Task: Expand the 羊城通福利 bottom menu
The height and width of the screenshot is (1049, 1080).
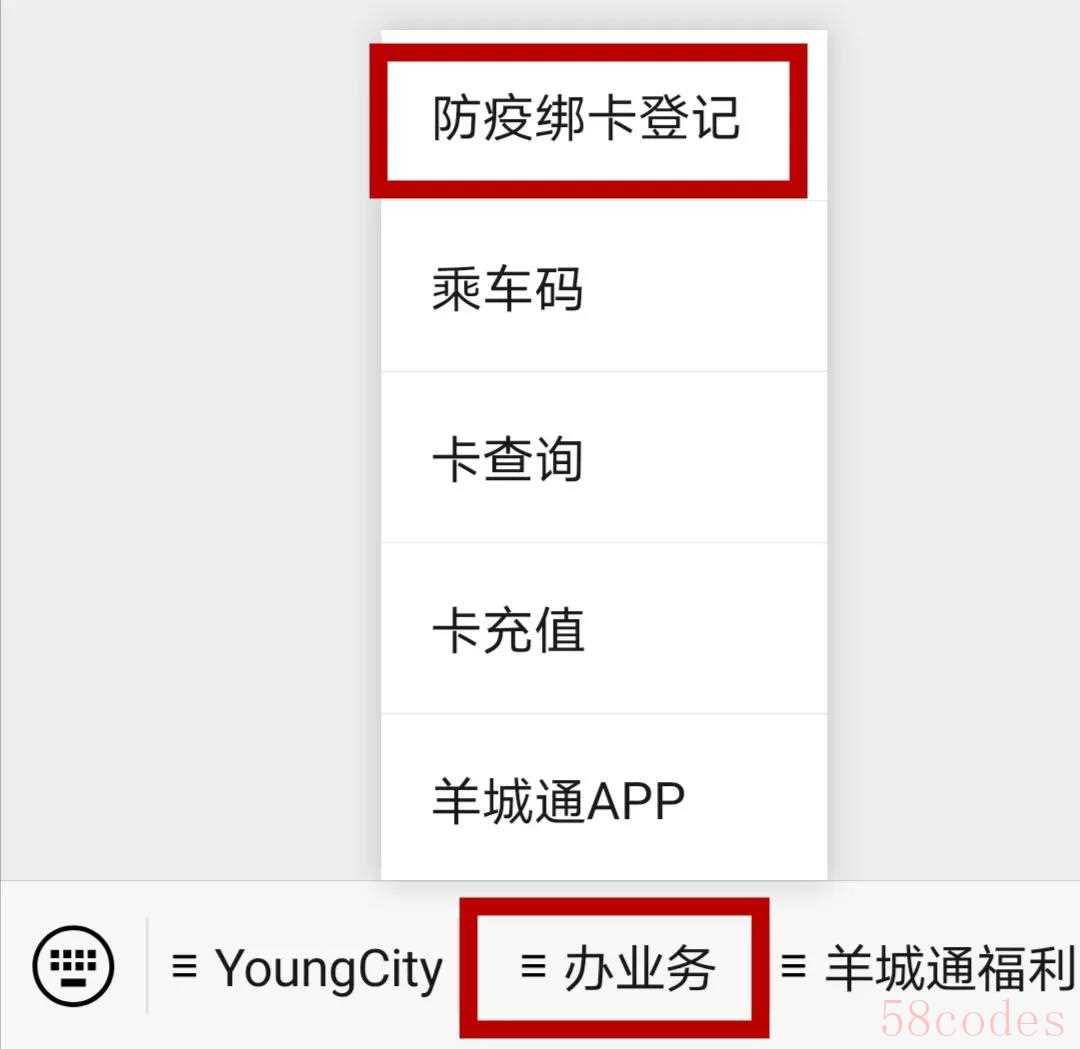Action: point(927,968)
